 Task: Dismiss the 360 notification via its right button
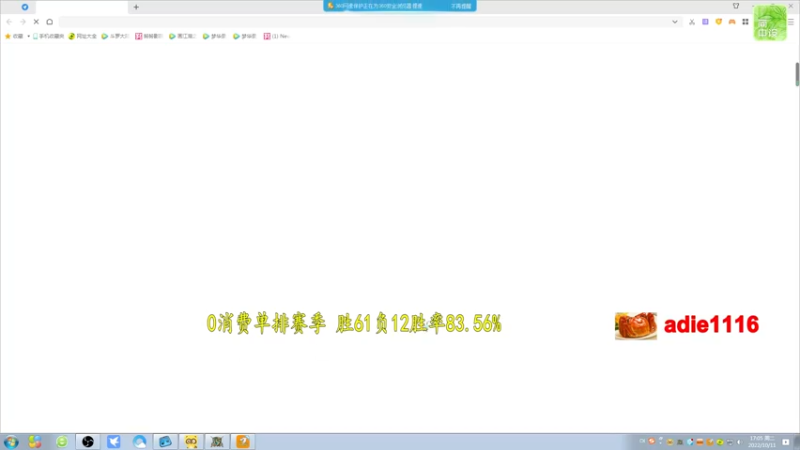point(461,6)
